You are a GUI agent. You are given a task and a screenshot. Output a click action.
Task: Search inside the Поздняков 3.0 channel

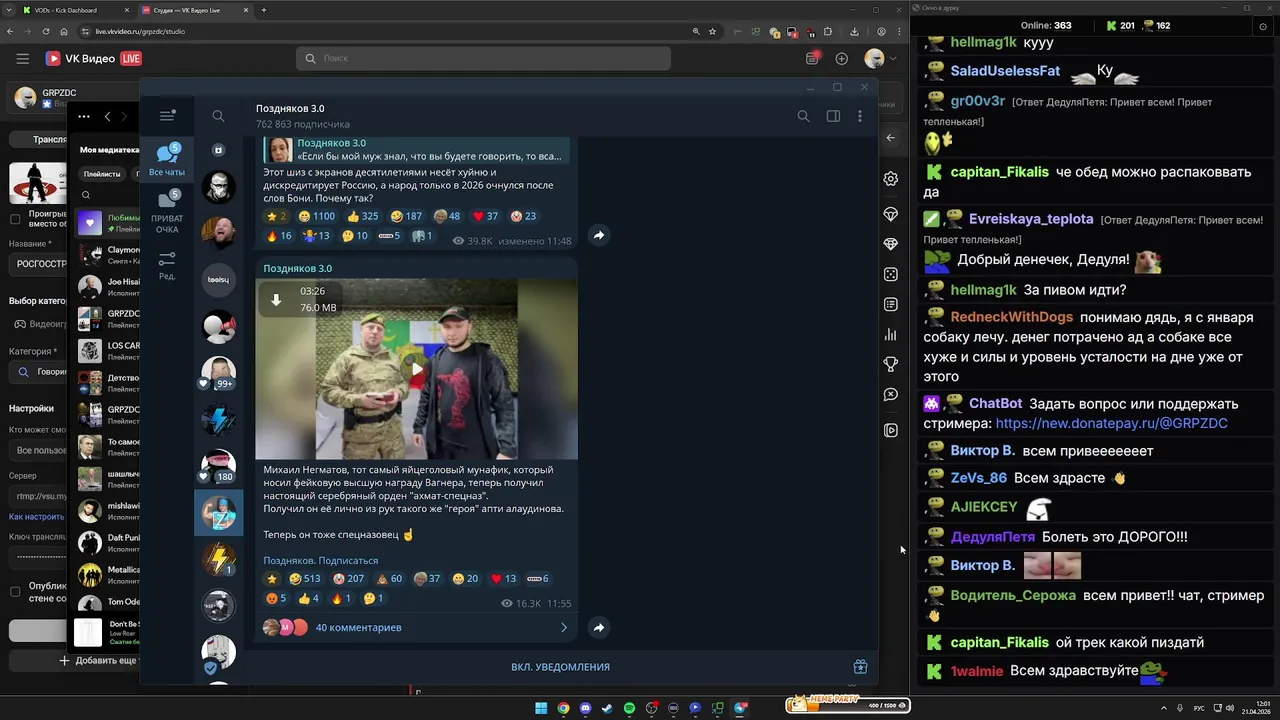803,116
